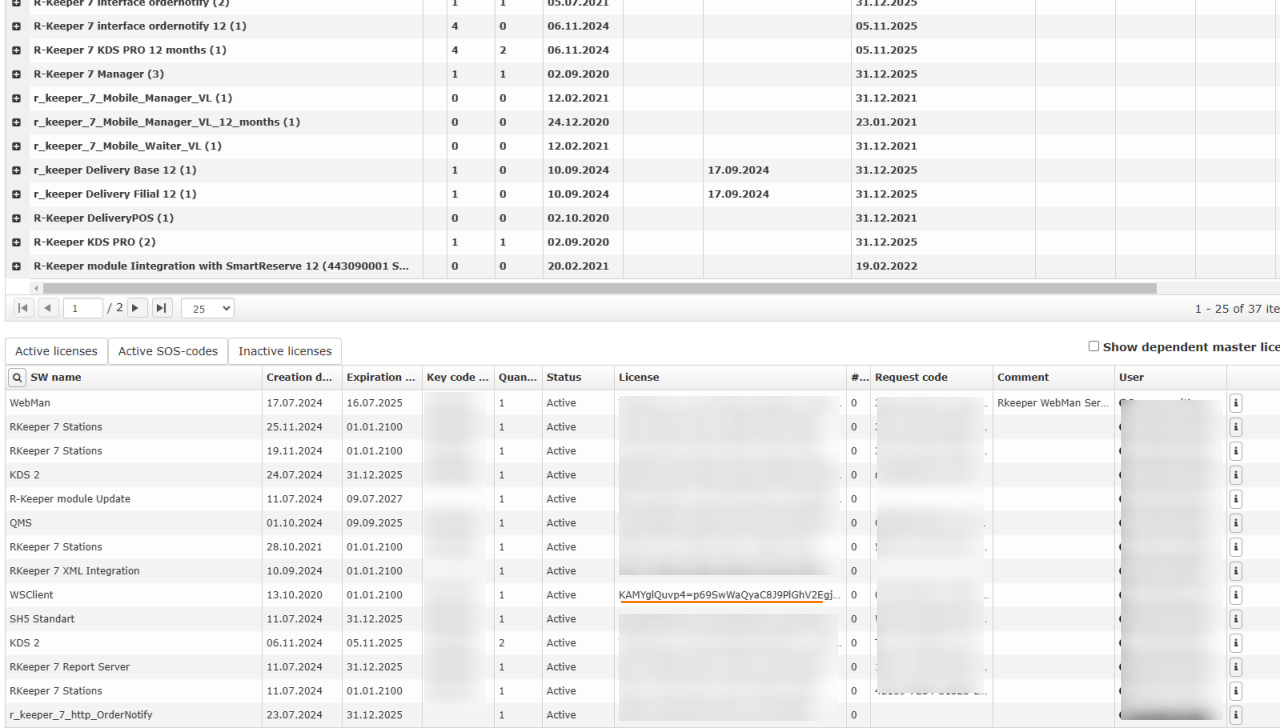The height and width of the screenshot is (728, 1280).
Task: Expand r_keeper Delivery Base 12 (1)
Action: (16, 170)
